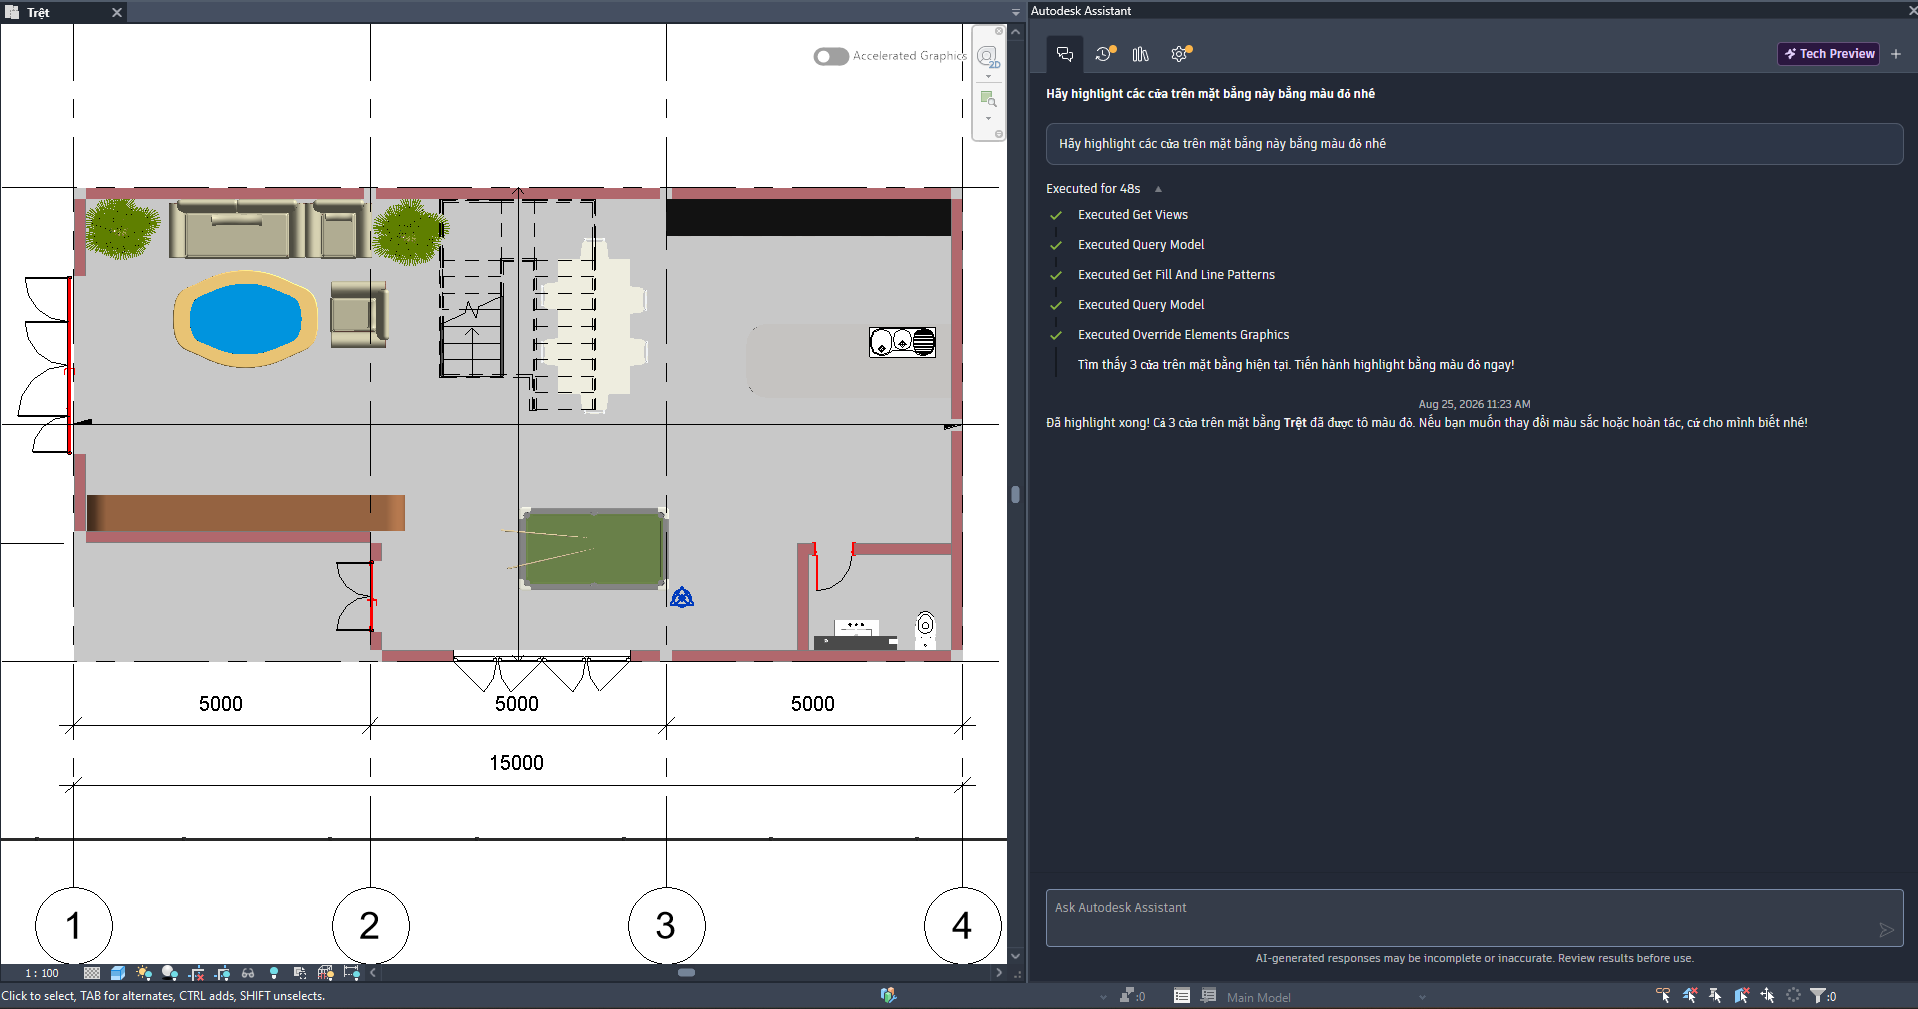This screenshot has height=1009, width=1918.
Task: Click the Detail Level icon
Action: (x=92, y=973)
